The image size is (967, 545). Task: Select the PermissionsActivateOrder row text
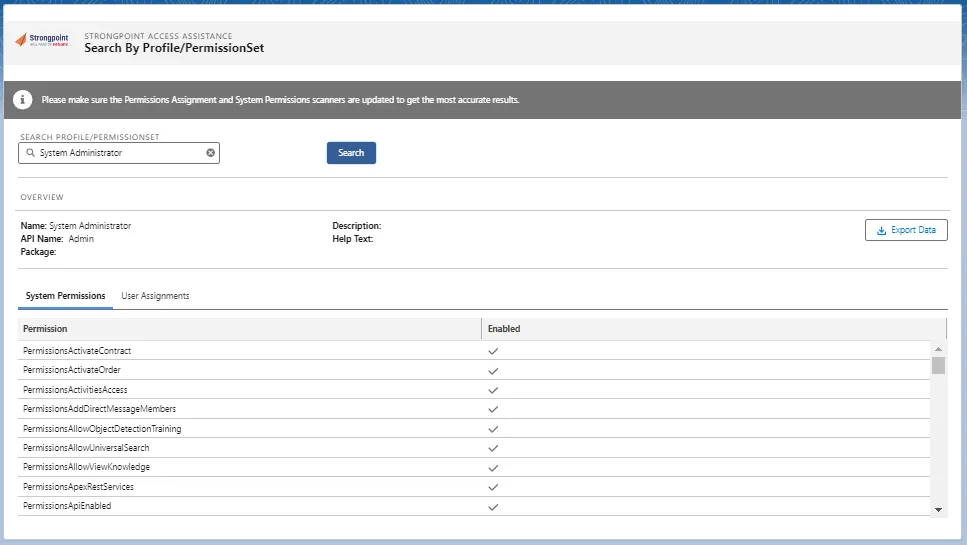72,370
